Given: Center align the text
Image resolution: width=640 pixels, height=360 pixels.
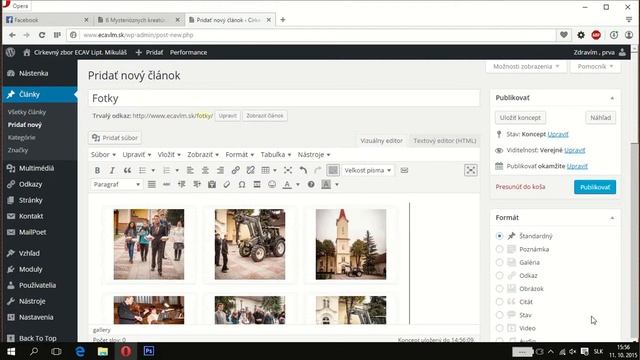Looking at the screenshot, I should [205, 170].
